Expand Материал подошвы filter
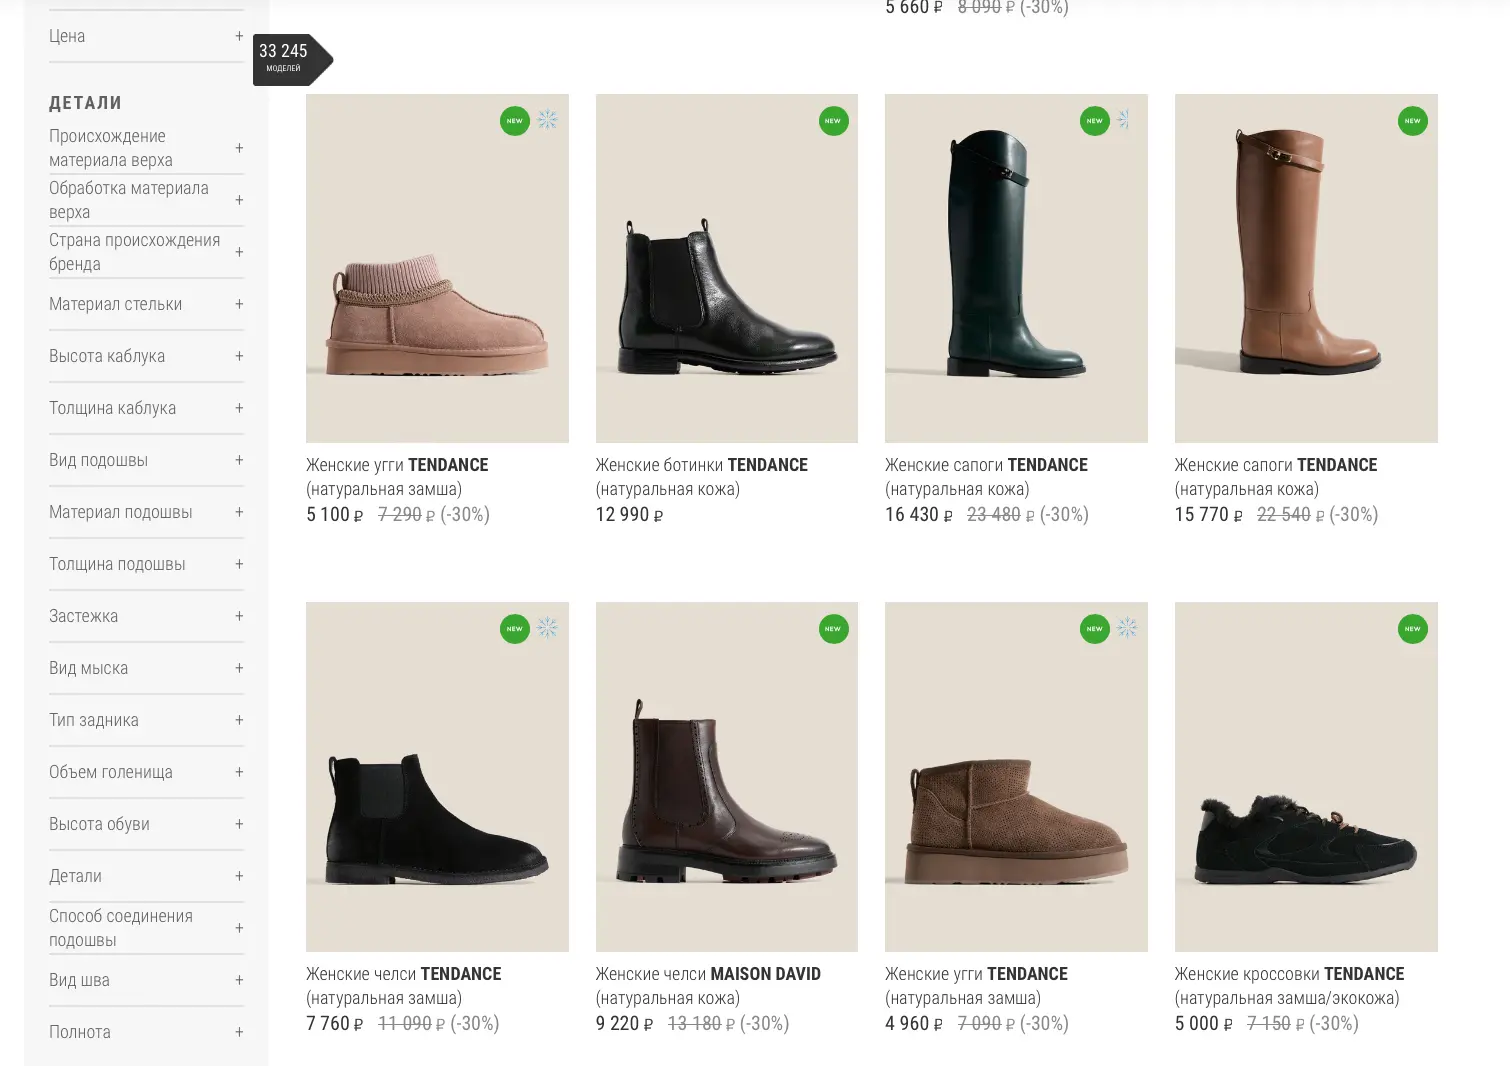Screen dimensions: 1510x1066 coord(239,512)
